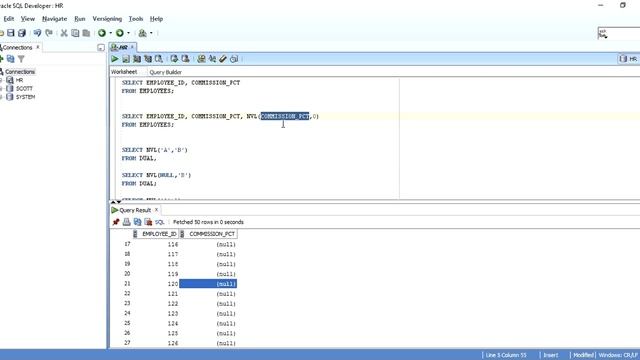Click the Cut scissors icon

point(64,33)
